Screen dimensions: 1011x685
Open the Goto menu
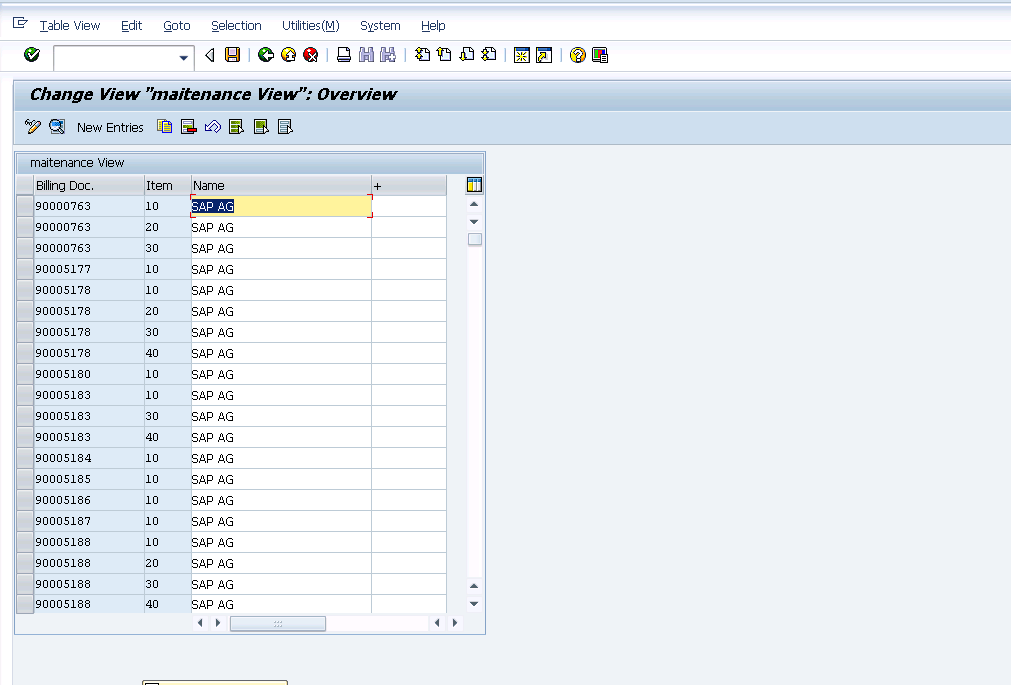coord(177,26)
